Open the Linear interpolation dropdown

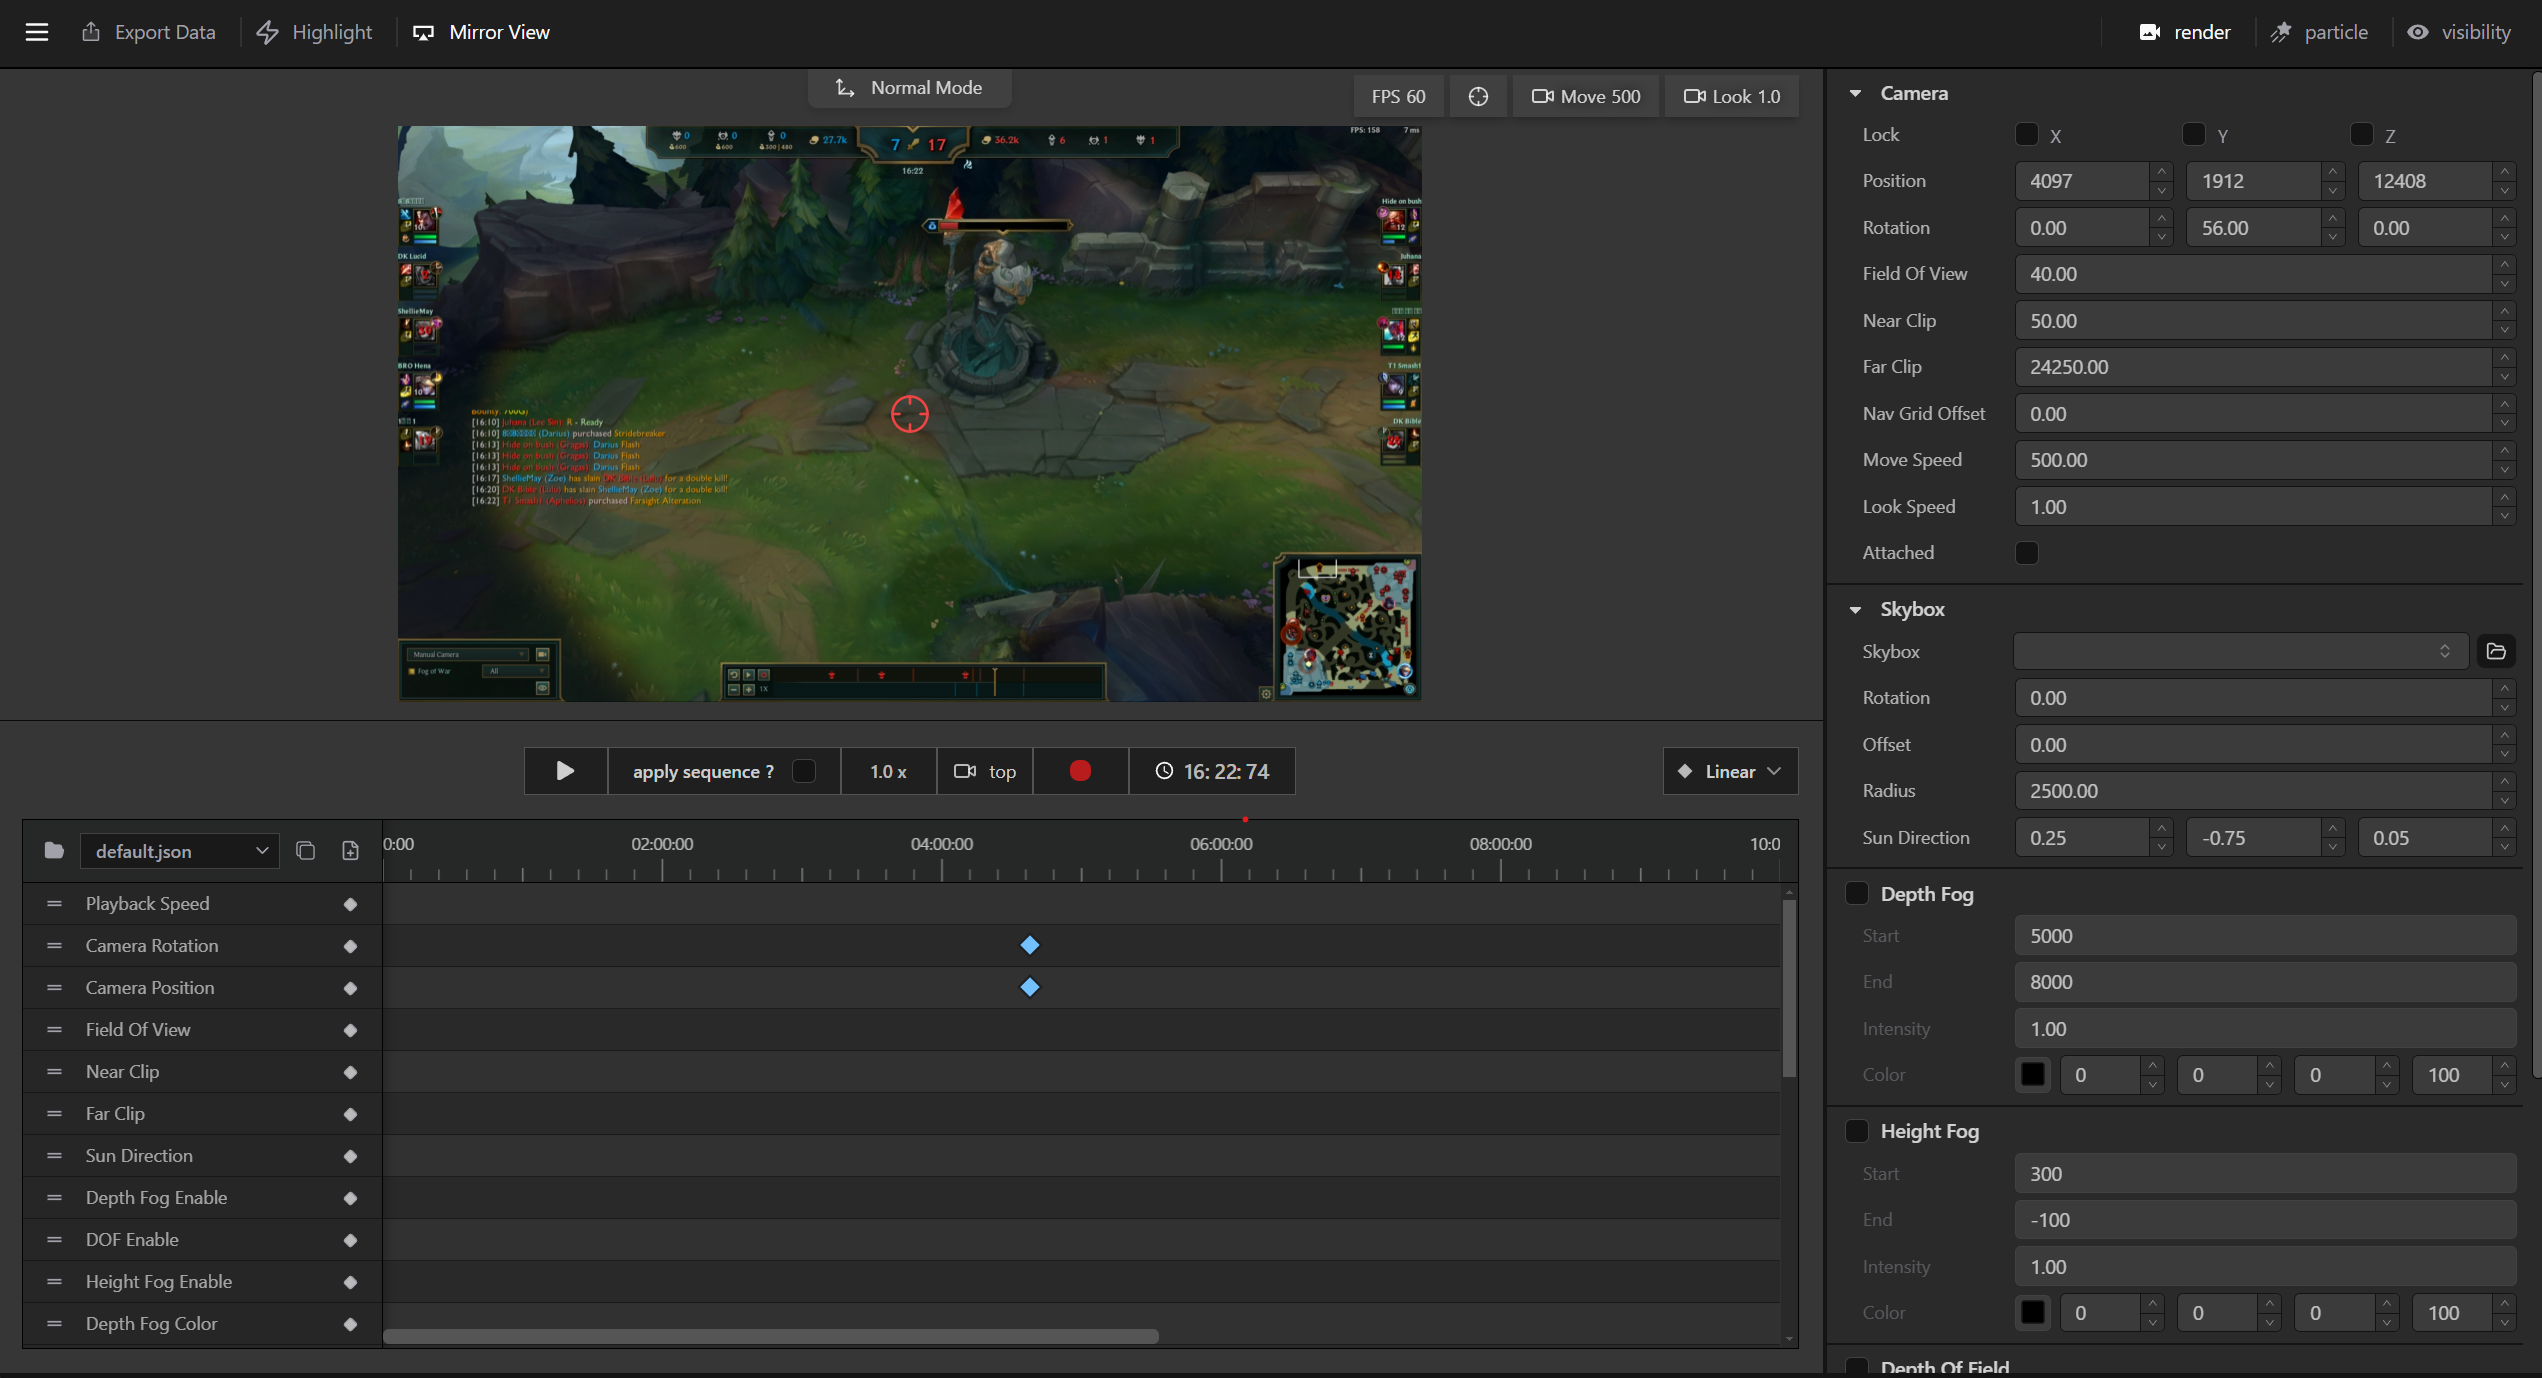pyautogui.click(x=1730, y=771)
